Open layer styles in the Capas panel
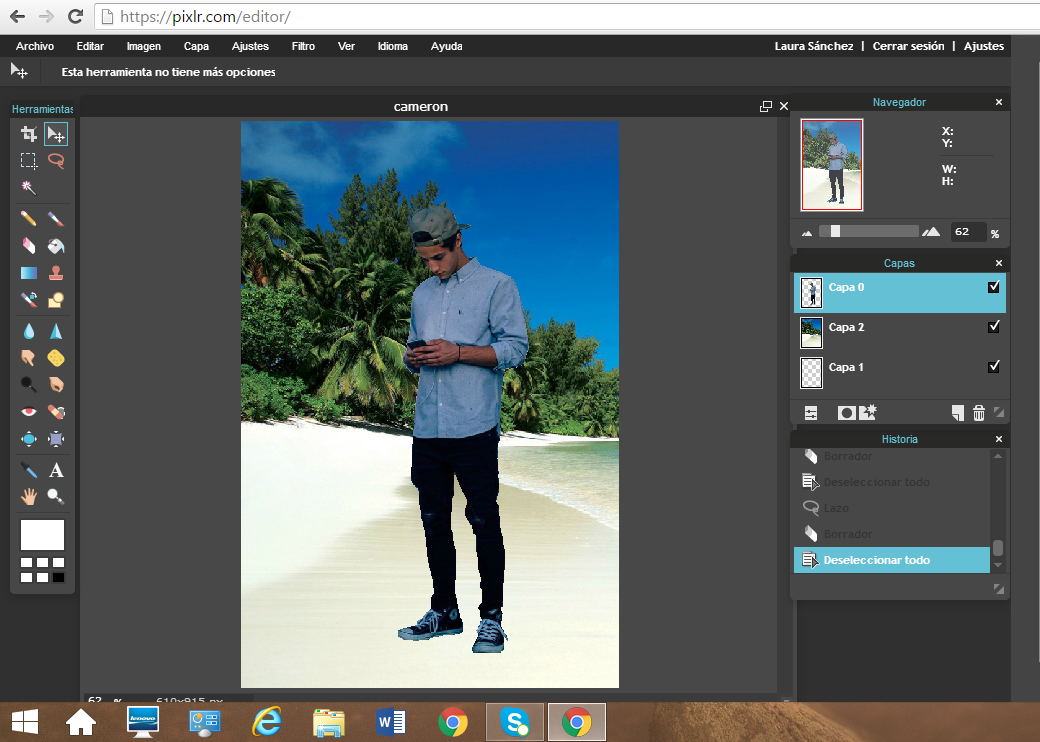 tap(868, 412)
